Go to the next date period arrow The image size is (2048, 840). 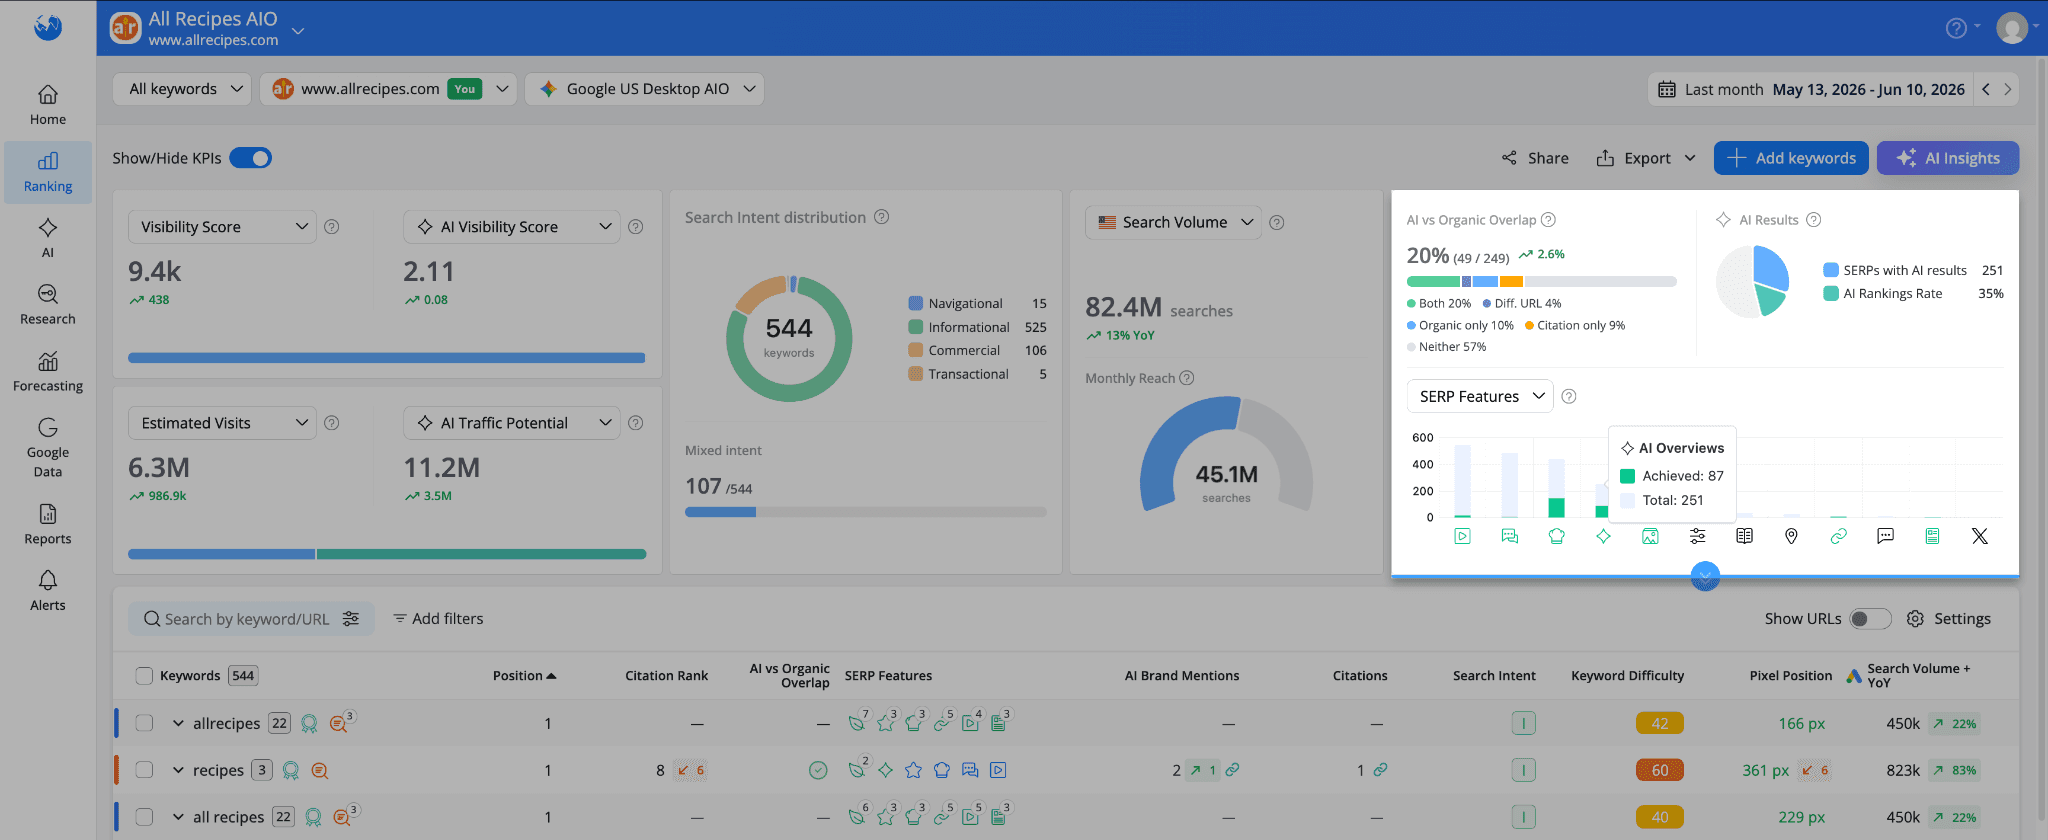(2007, 89)
